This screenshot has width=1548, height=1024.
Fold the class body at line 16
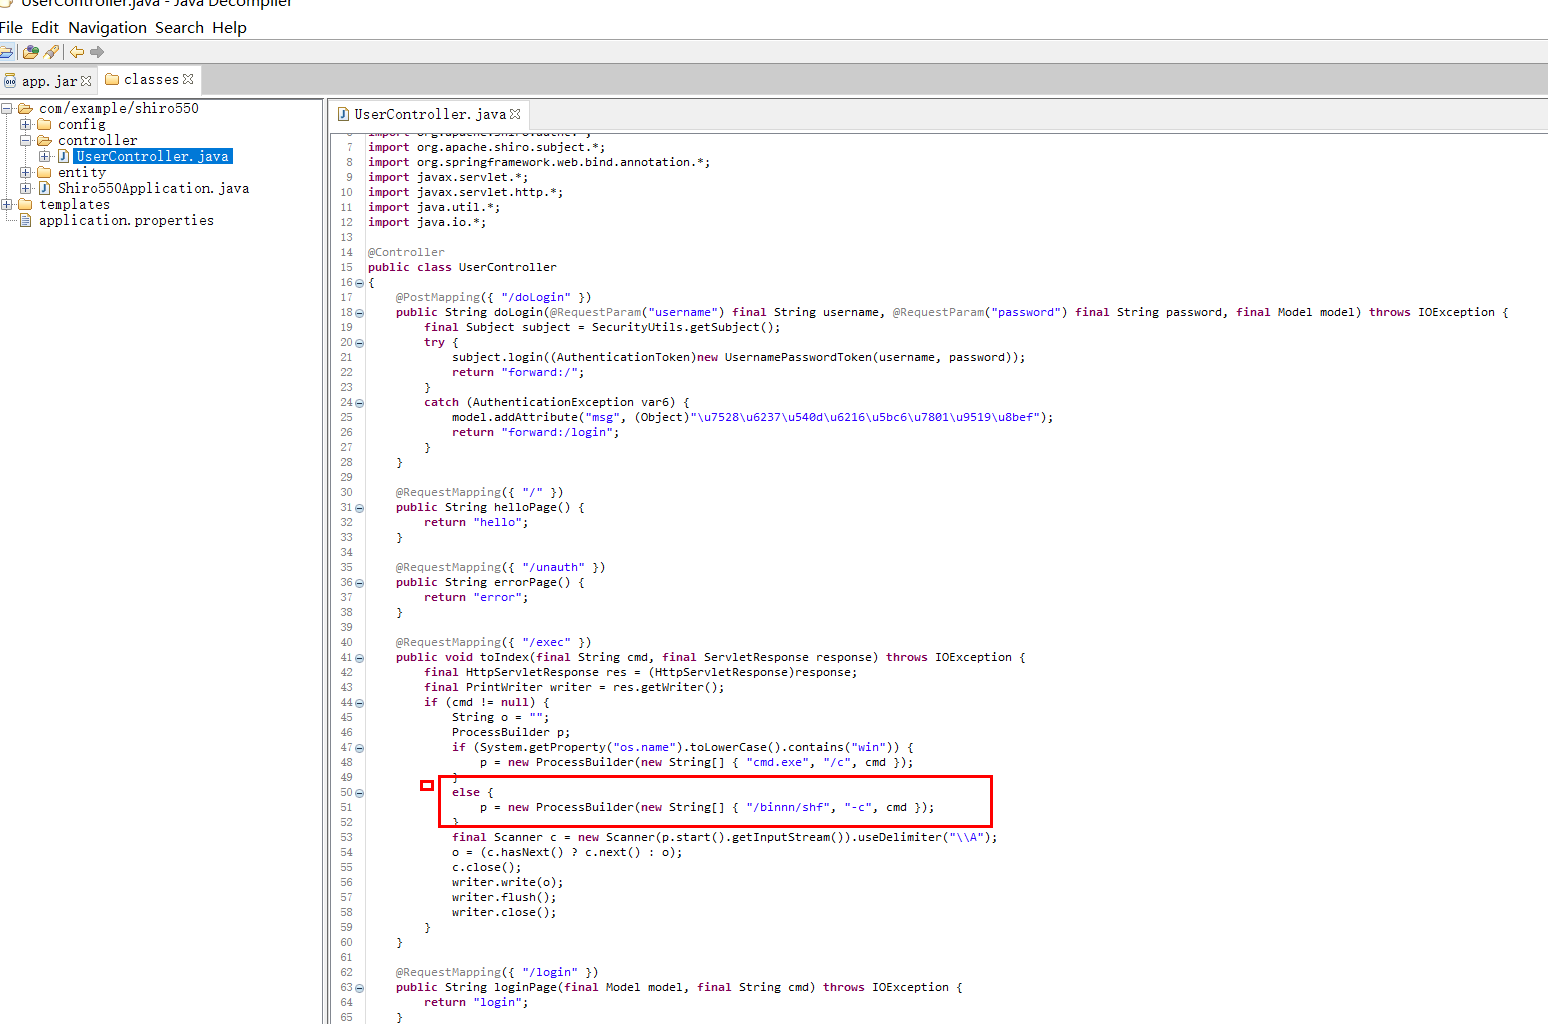(360, 283)
